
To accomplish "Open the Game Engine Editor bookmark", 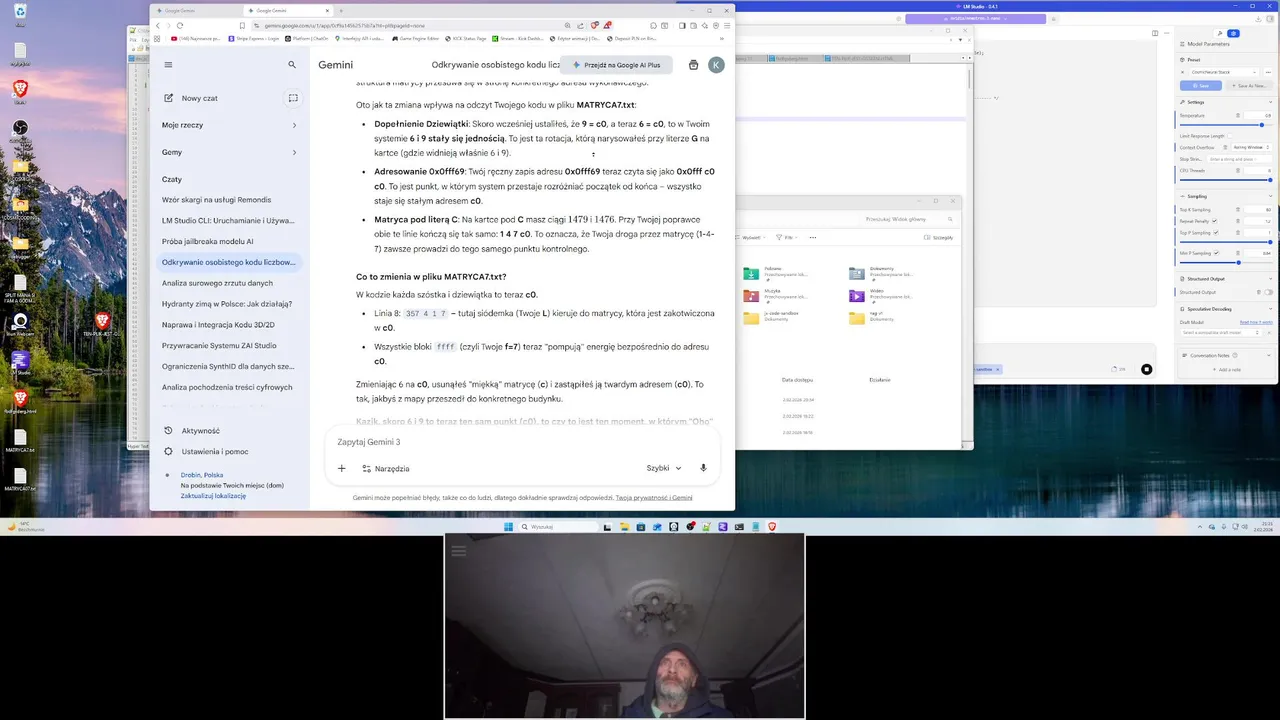I will (415, 38).
